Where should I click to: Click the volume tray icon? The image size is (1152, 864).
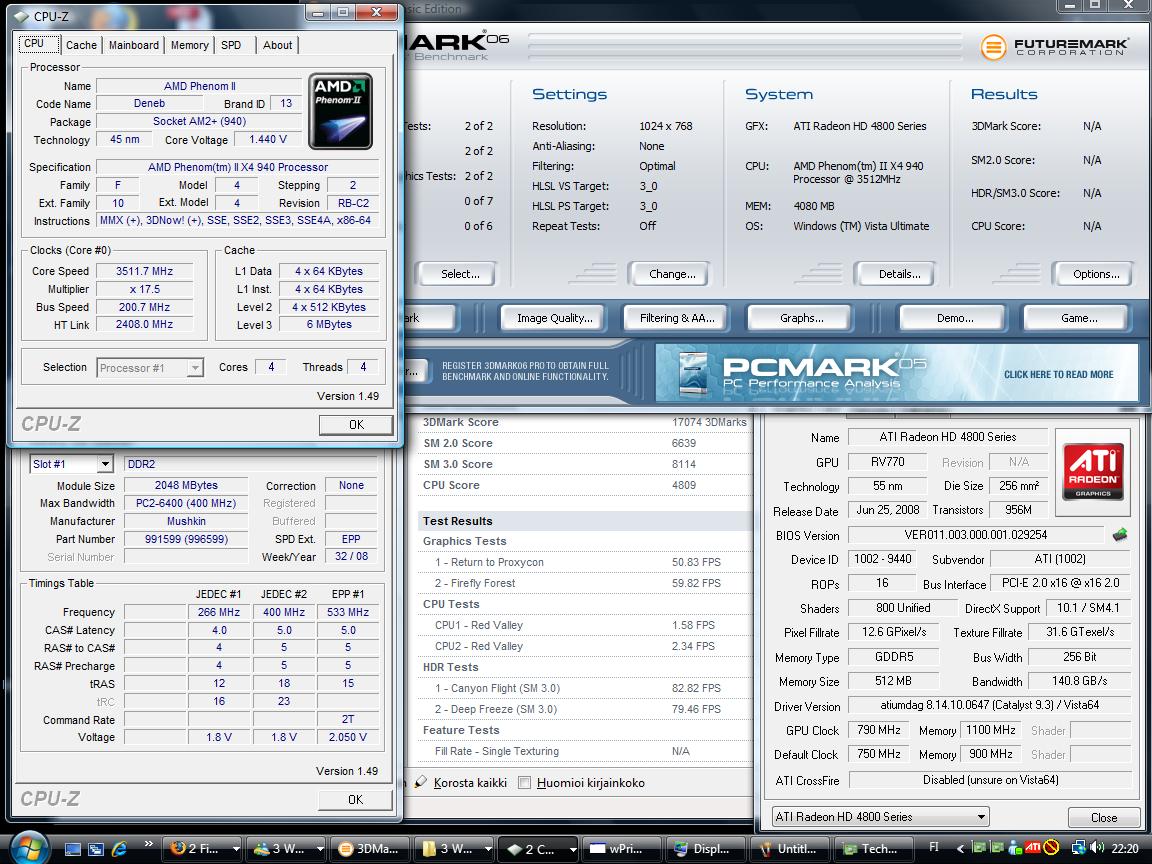tap(1098, 848)
